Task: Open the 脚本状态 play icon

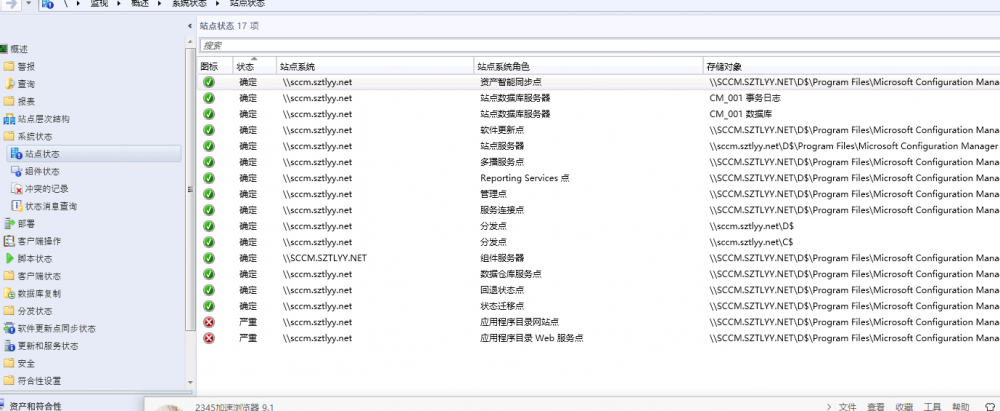Action: click(x=9, y=258)
